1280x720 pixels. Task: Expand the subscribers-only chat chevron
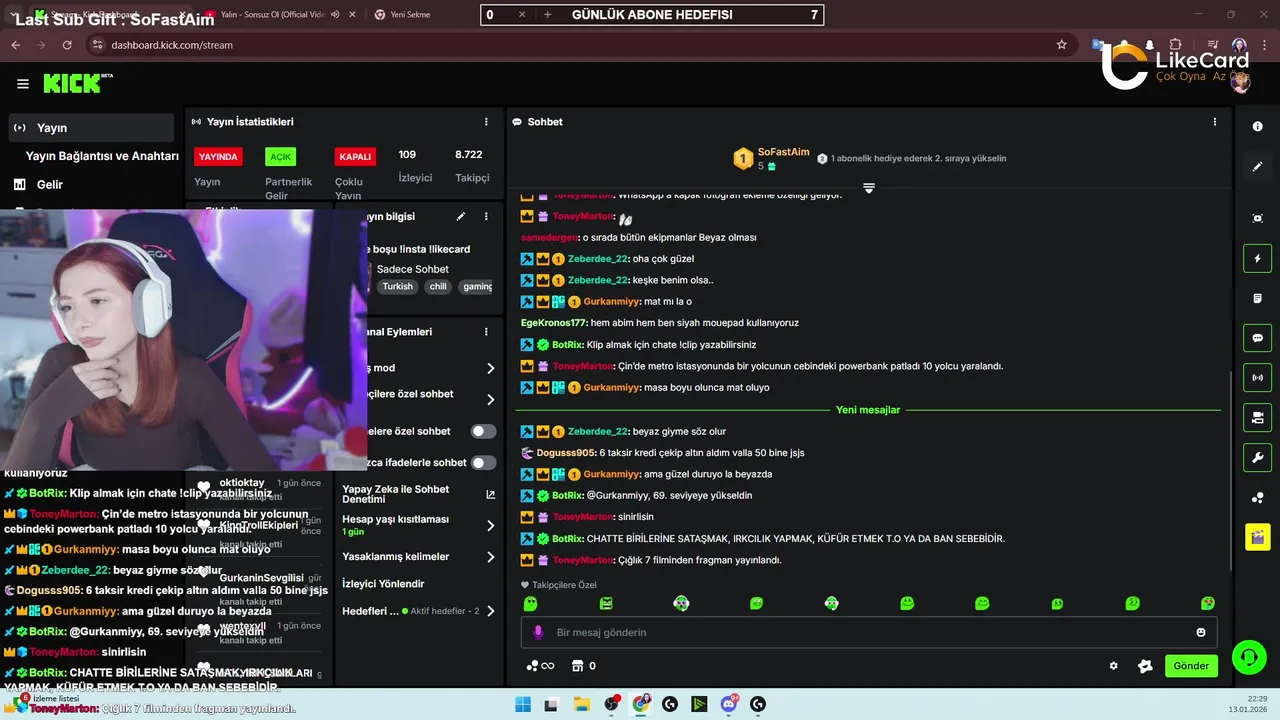click(490, 400)
